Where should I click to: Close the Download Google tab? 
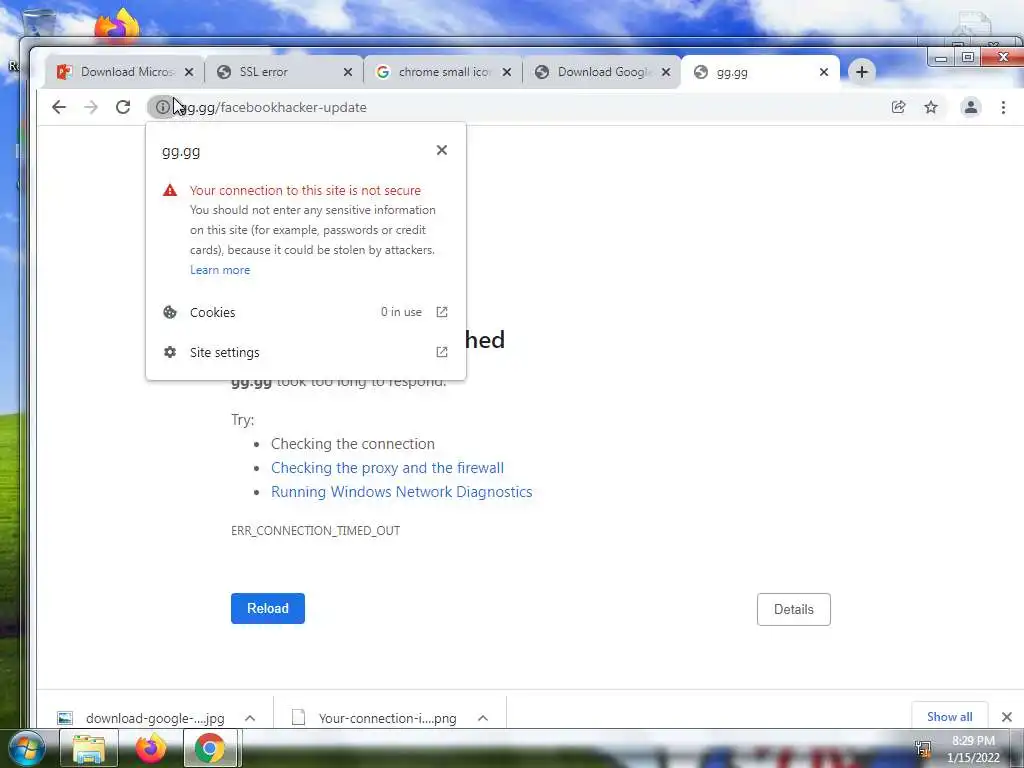(665, 72)
